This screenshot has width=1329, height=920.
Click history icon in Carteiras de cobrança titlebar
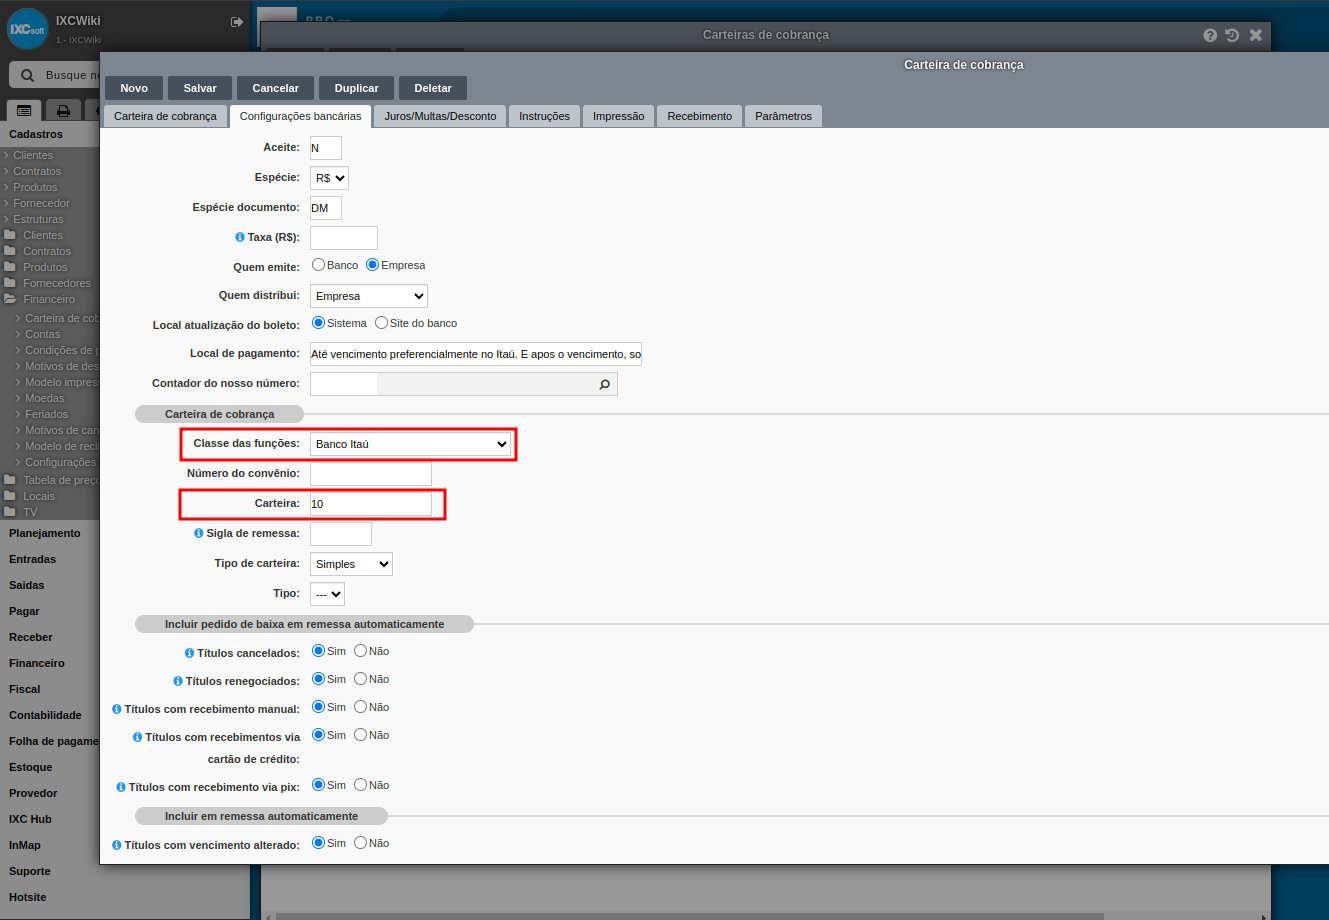1232,35
